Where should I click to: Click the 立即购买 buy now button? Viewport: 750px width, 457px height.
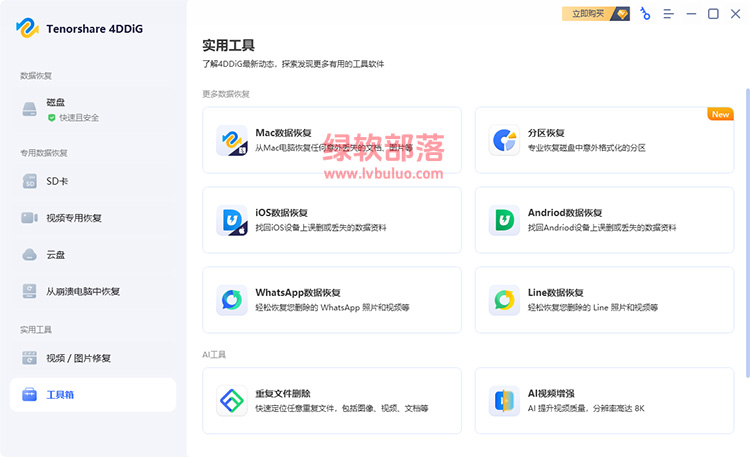pos(596,14)
